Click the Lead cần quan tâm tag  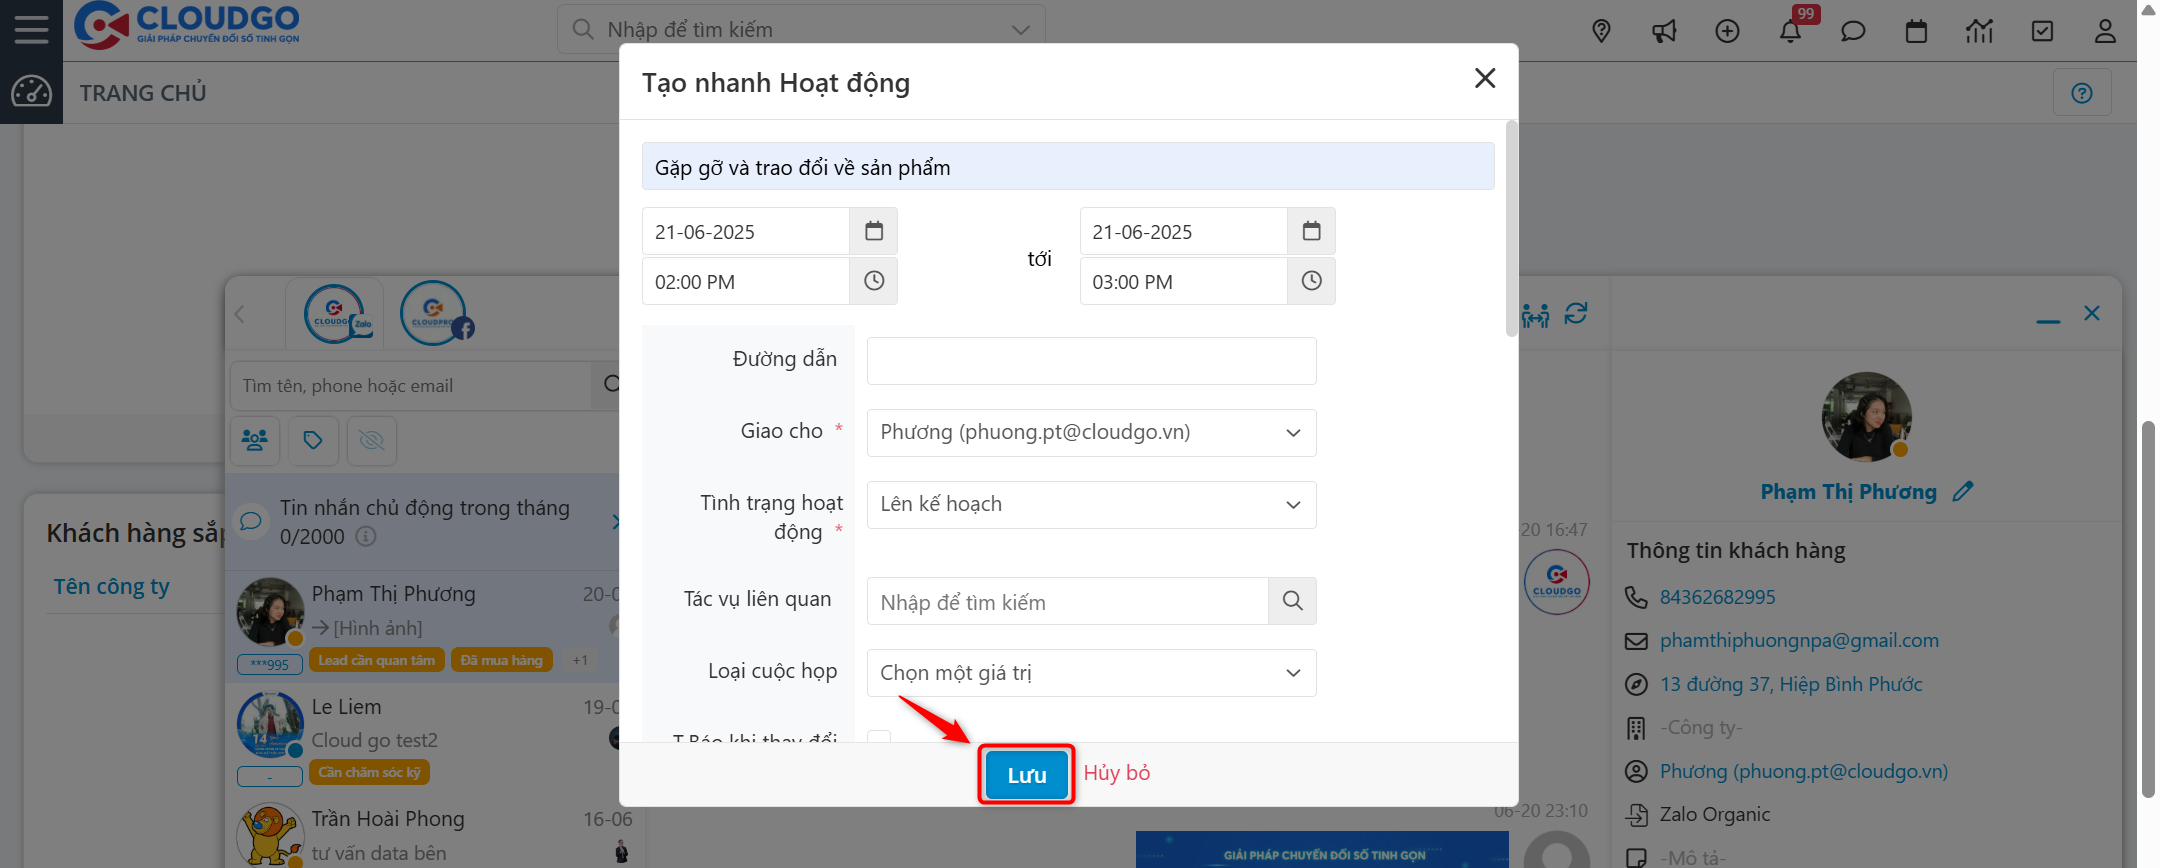click(376, 660)
